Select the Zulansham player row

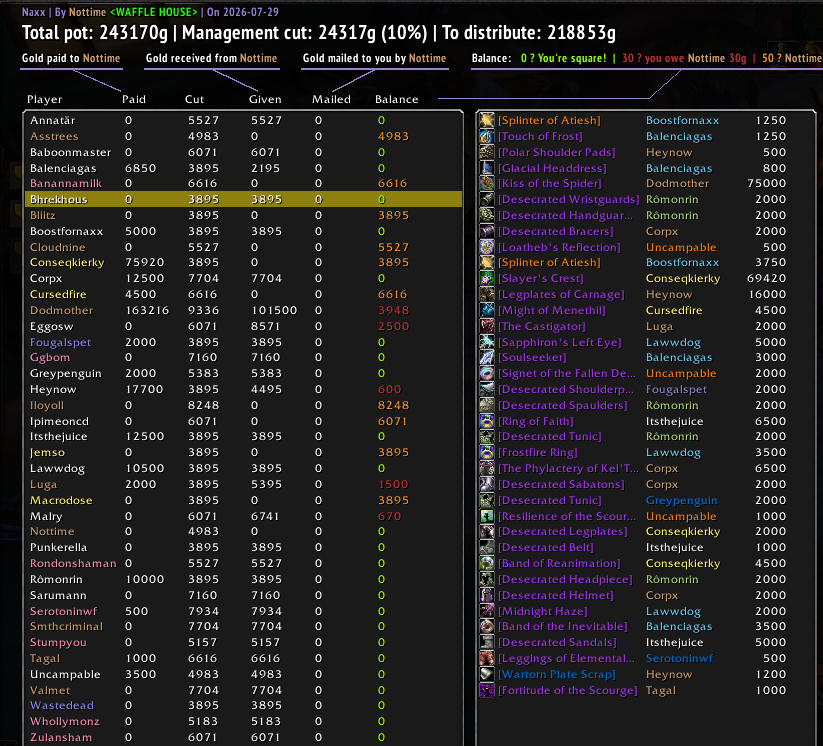244,737
